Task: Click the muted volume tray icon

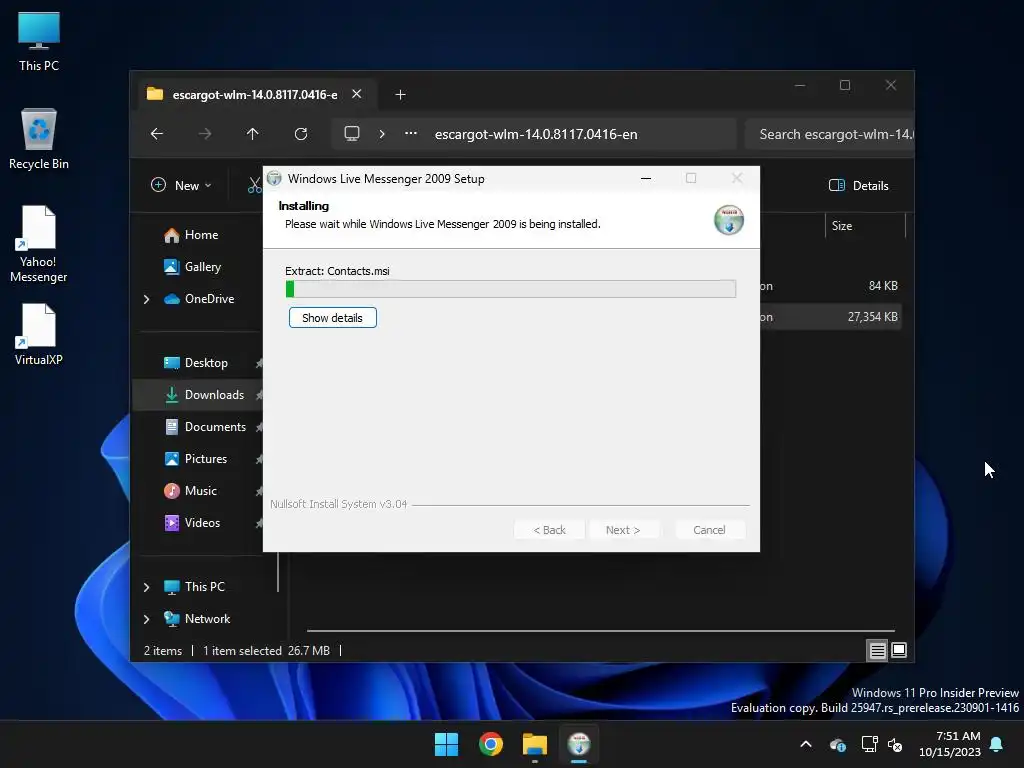Action: [x=895, y=744]
